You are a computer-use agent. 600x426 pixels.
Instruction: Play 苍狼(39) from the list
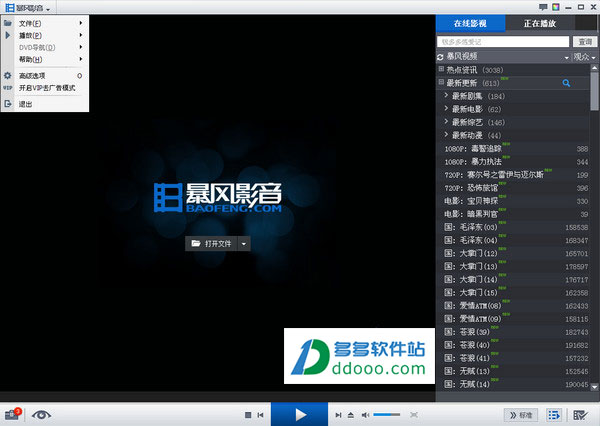tap(513, 332)
